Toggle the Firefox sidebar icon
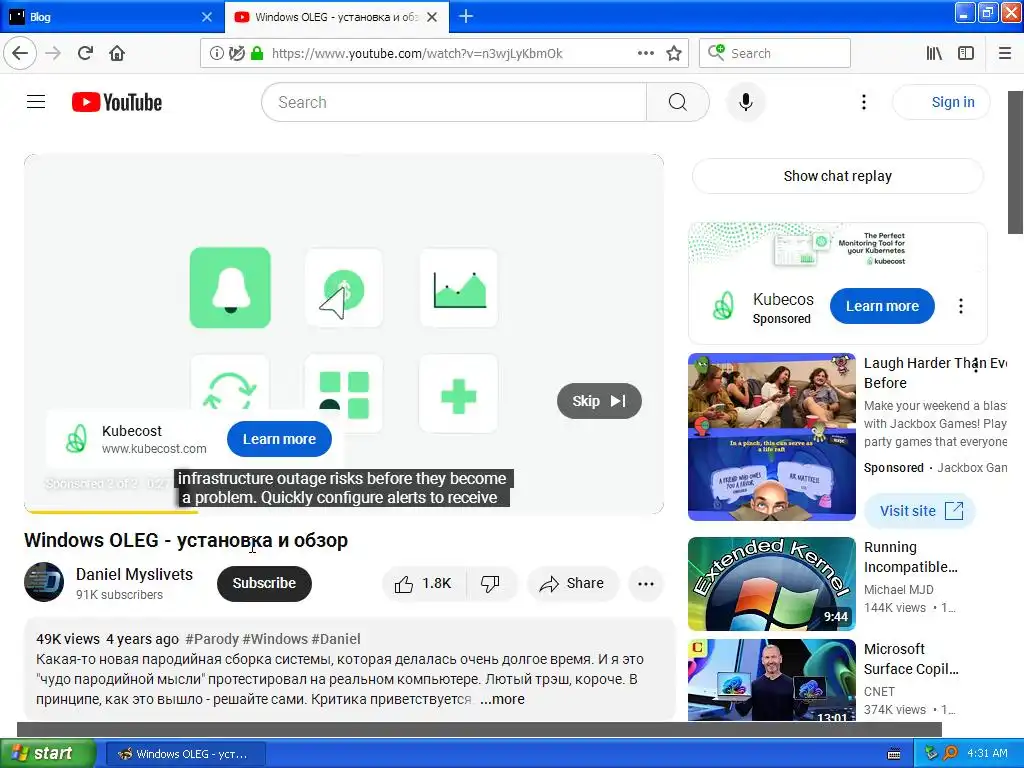The height and width of the screenshot is (768, 1024). [x=966, y=53]
